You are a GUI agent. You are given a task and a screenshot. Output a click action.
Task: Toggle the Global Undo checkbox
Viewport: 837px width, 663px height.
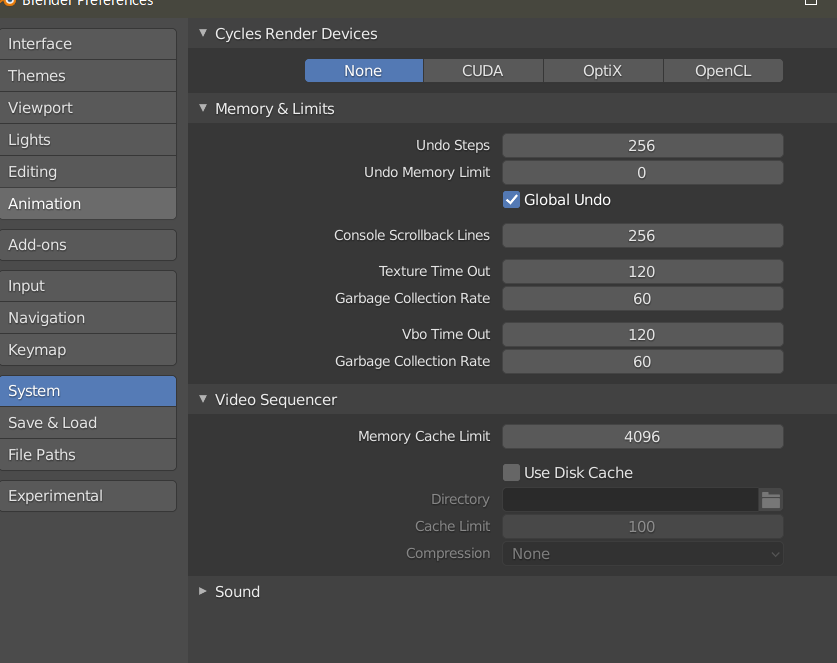click(511, 200)
